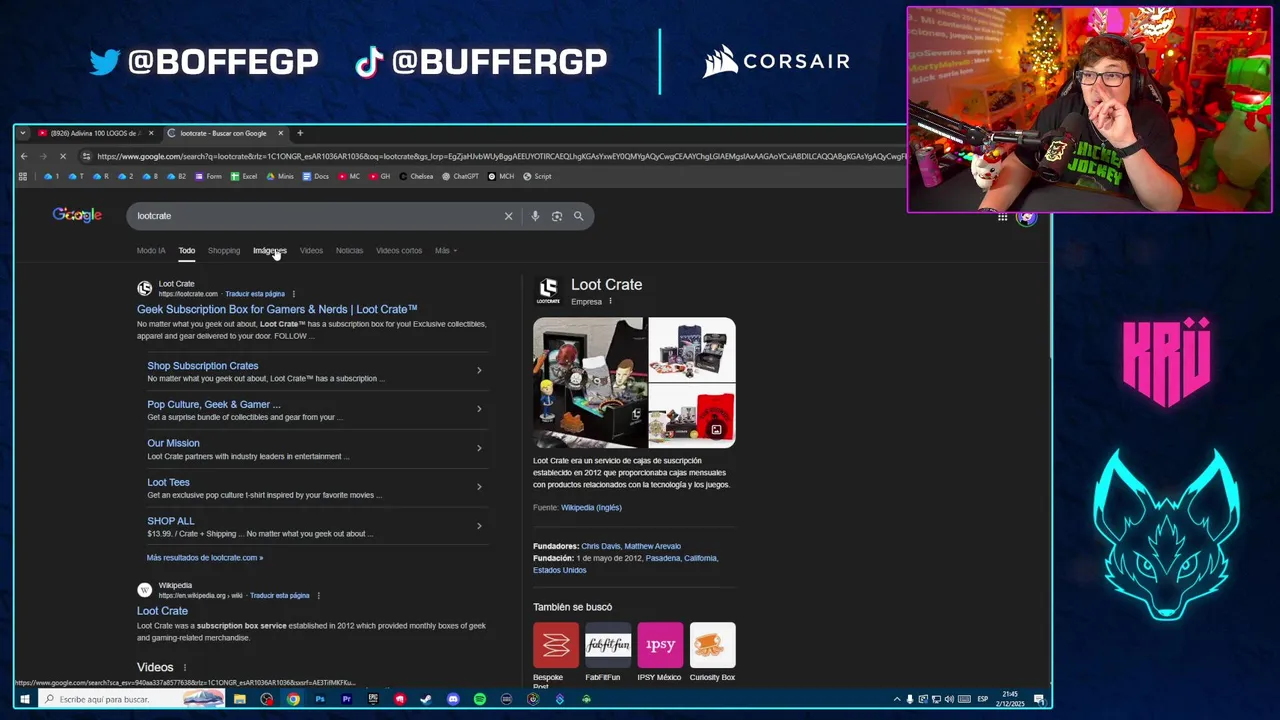Go back with the browser back arrow

(x=24, y=156)
